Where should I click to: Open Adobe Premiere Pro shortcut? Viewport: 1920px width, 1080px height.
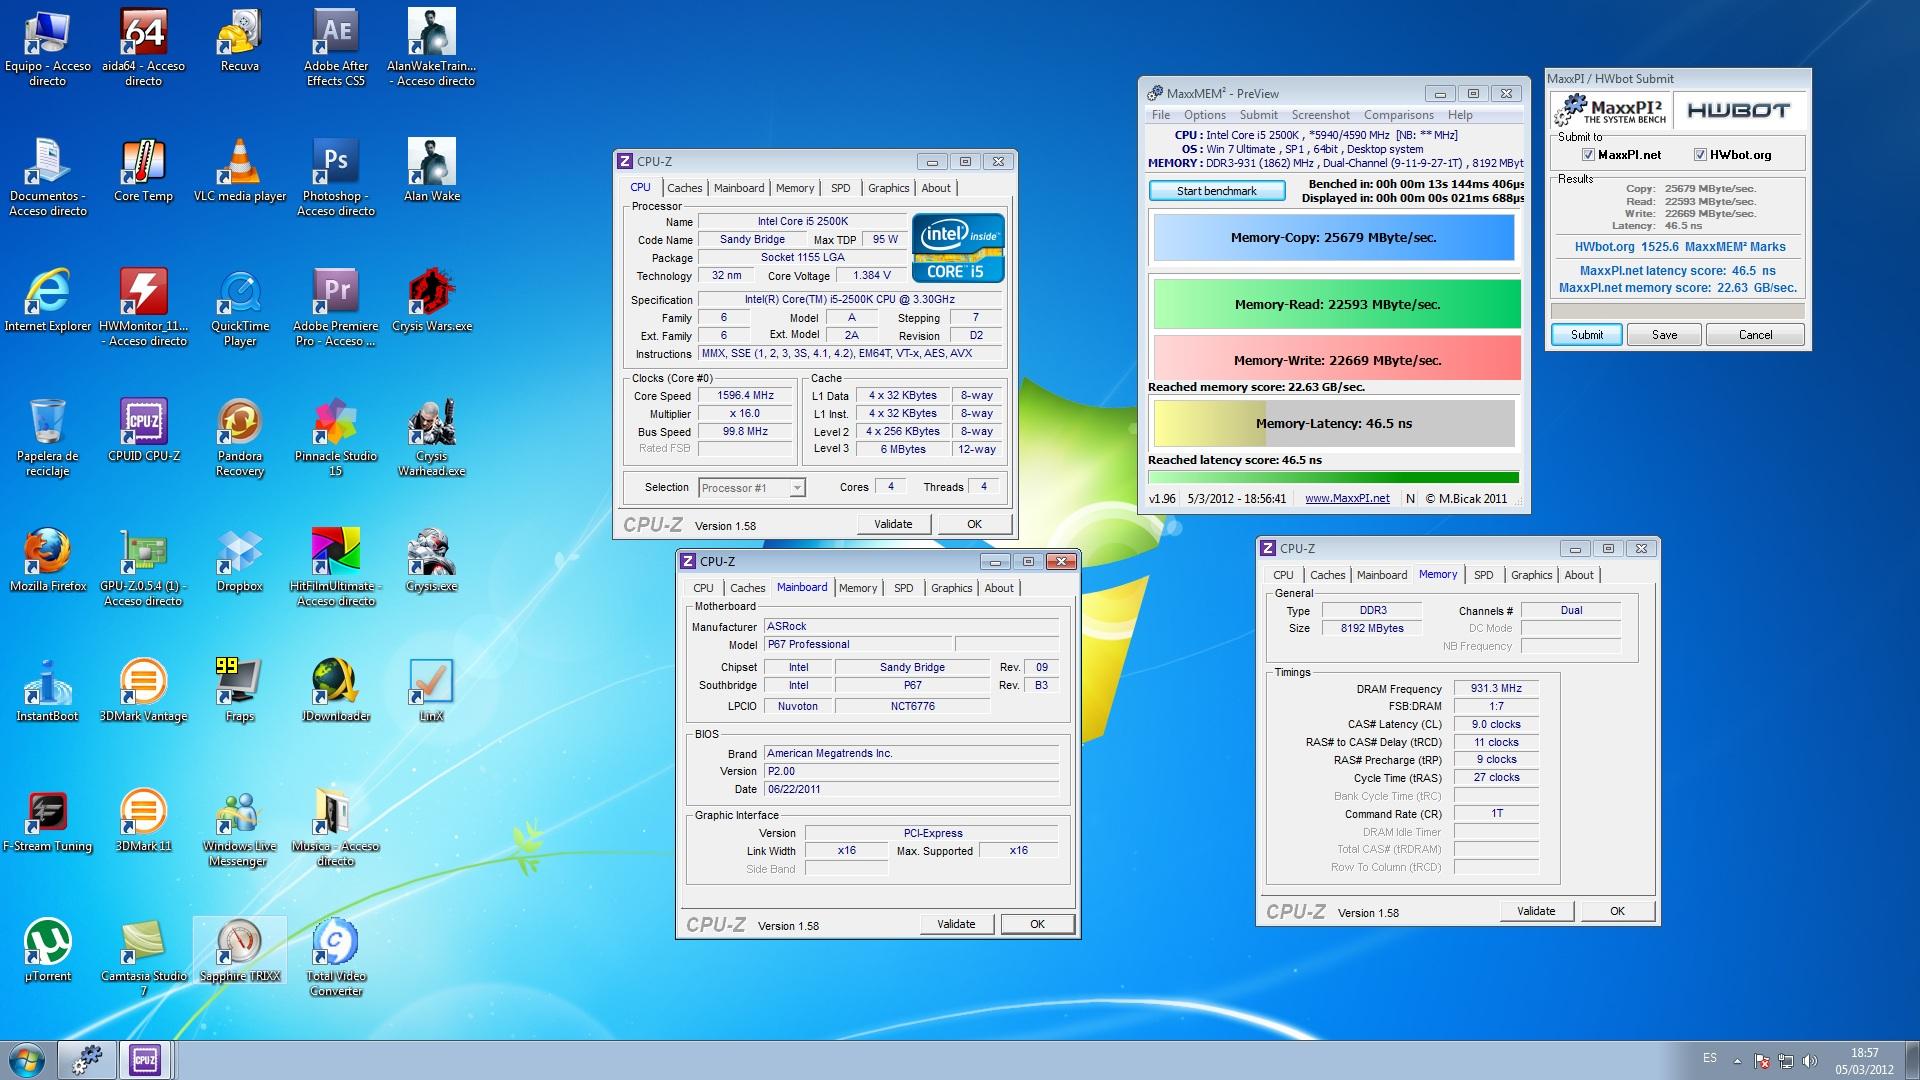pos(336,307)
